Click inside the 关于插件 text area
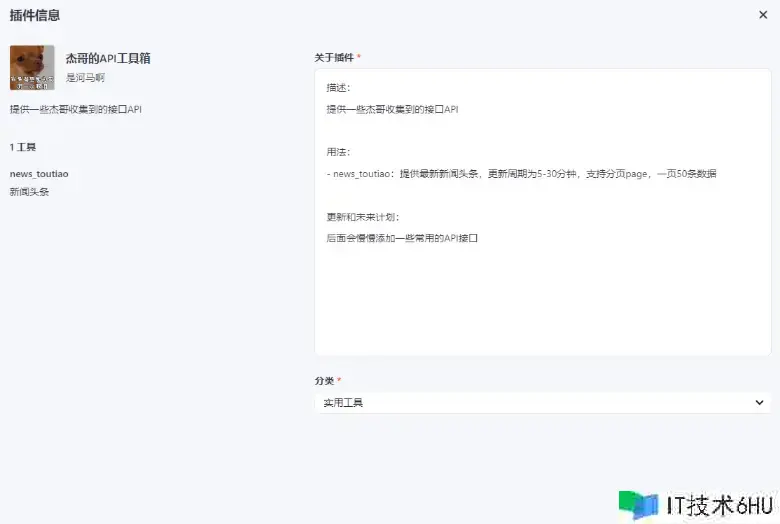This screenshot has width=780, height=524. pos(542,300)
